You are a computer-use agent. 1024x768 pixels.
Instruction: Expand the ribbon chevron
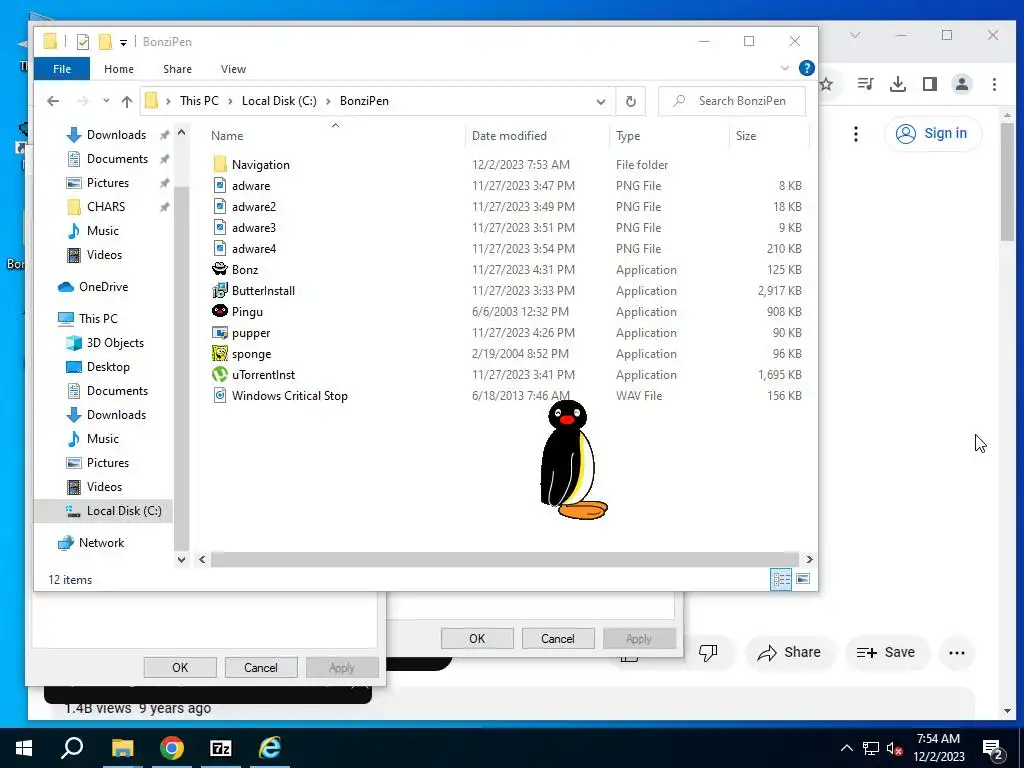click(784, 68)
